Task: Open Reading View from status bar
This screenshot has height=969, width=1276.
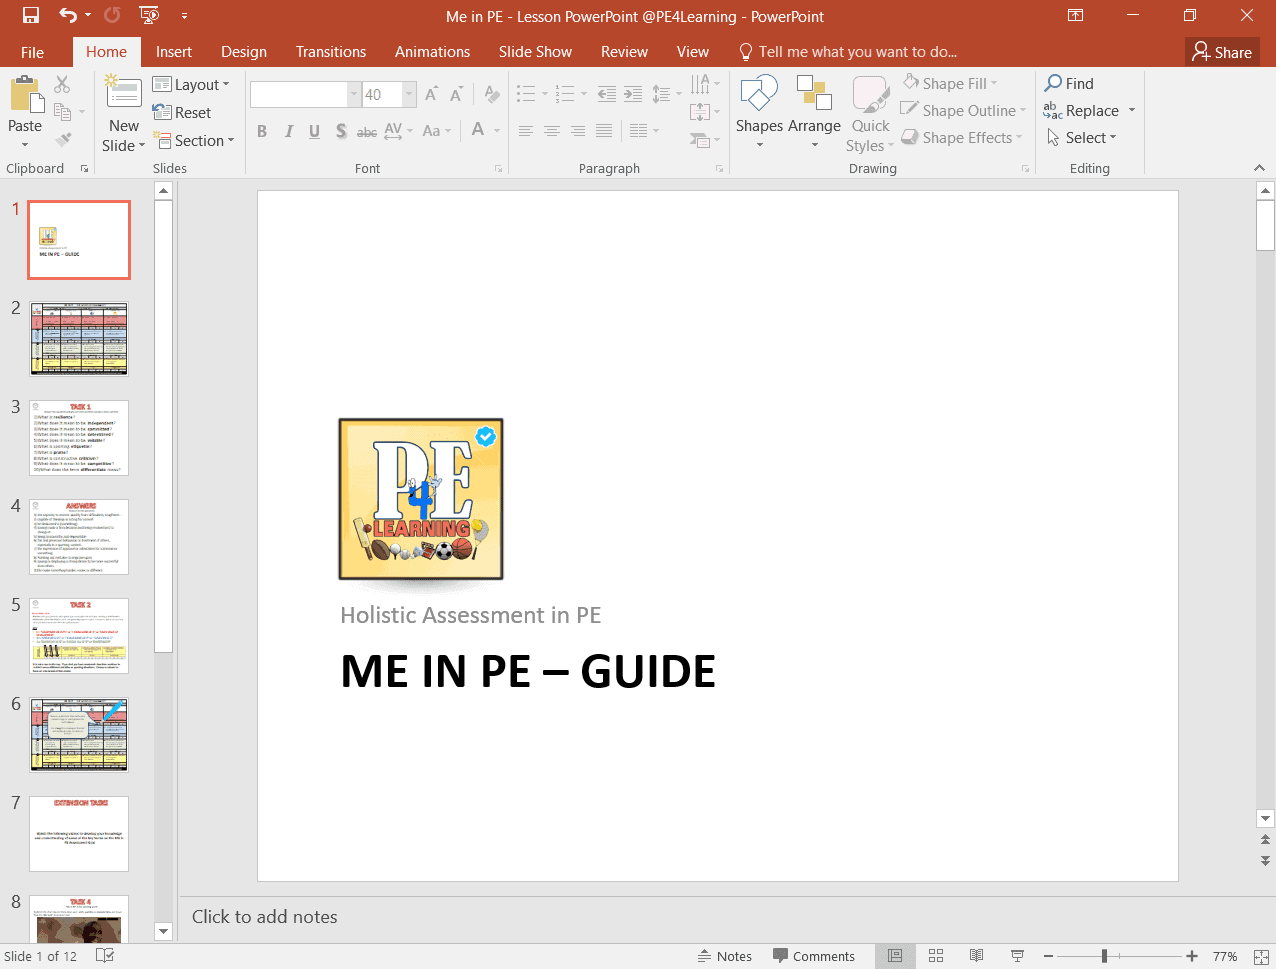Action: click(x=977, y=956)
